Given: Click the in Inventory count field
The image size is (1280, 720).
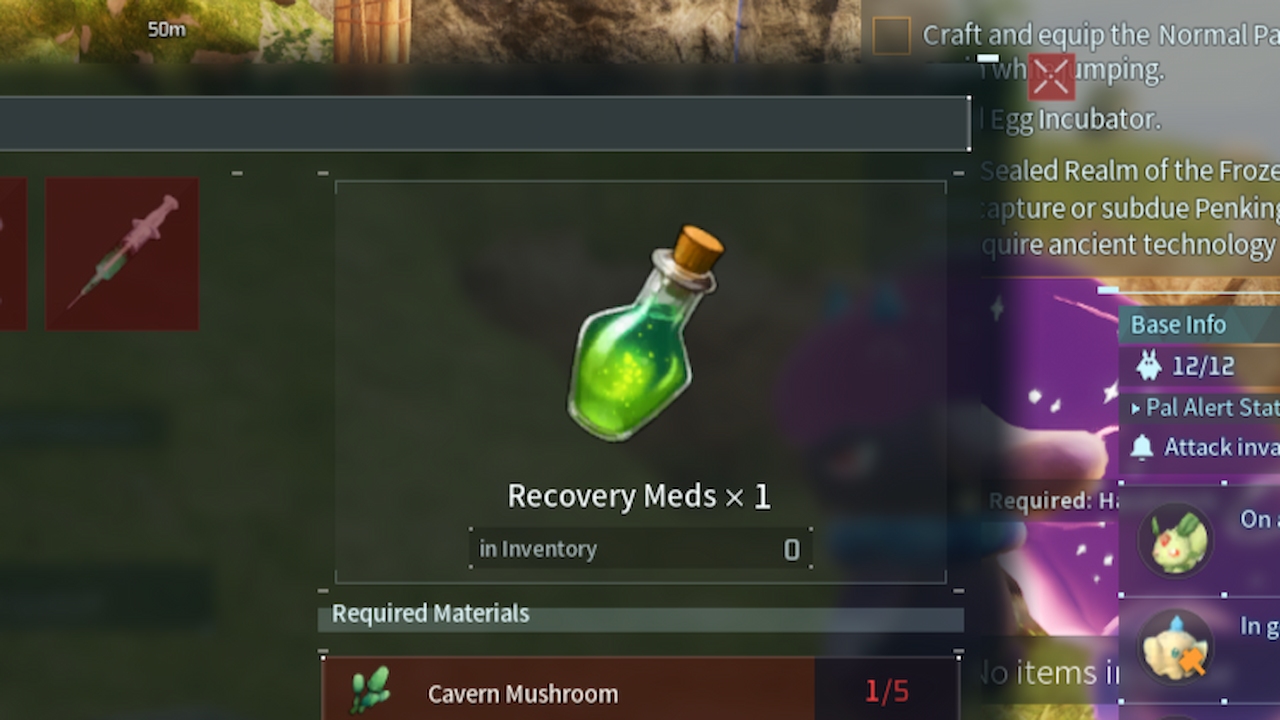Looking at the screenshot, I should 640,549.
